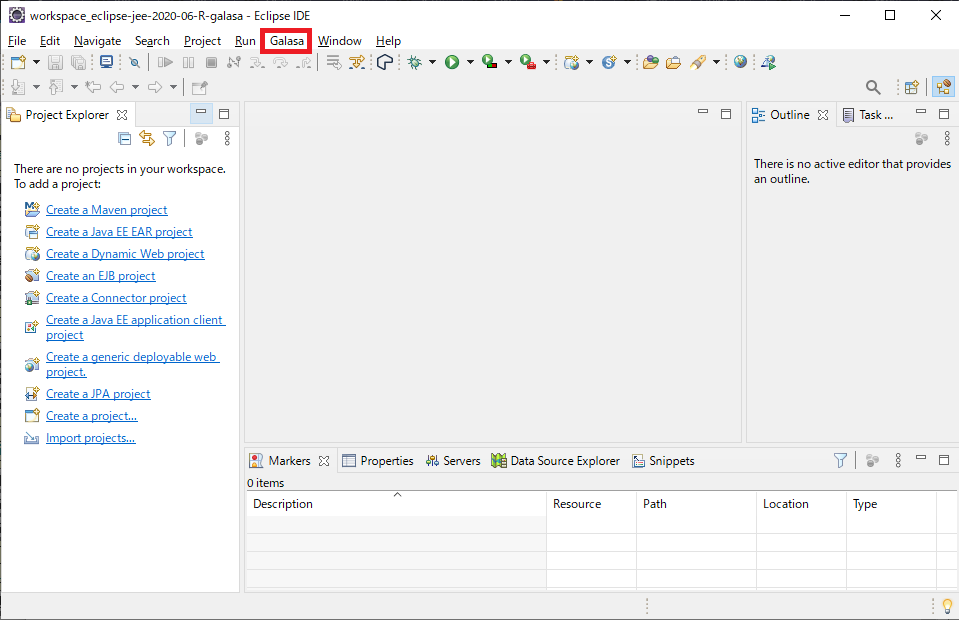Open the Window menu
This screenshot has width=959, height=620.
pos(339,41)
